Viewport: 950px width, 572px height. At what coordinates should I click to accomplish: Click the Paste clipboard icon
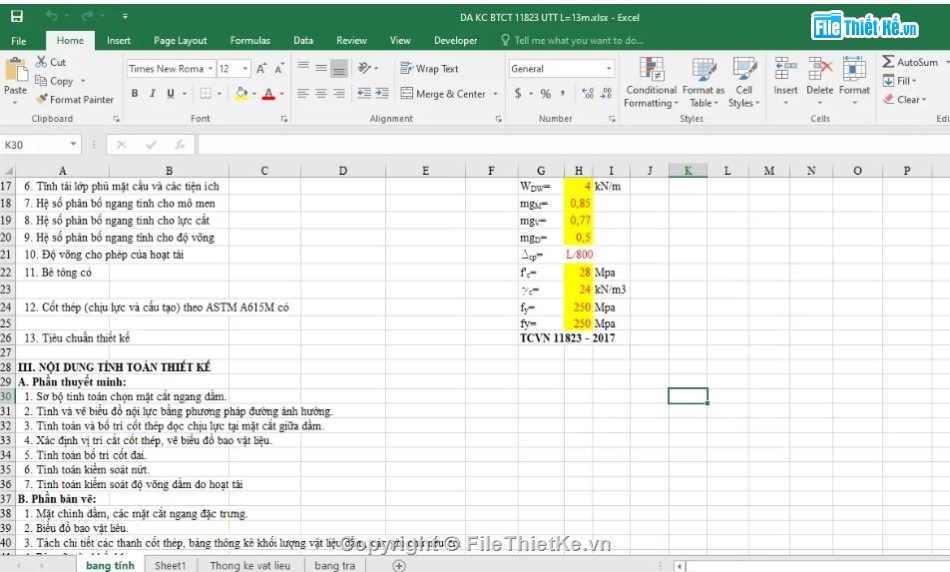[16, 72]
